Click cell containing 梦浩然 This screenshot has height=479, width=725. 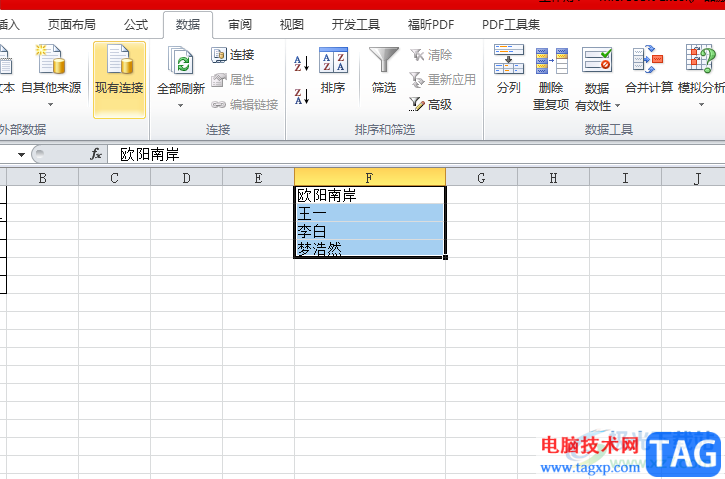[370, 248]
